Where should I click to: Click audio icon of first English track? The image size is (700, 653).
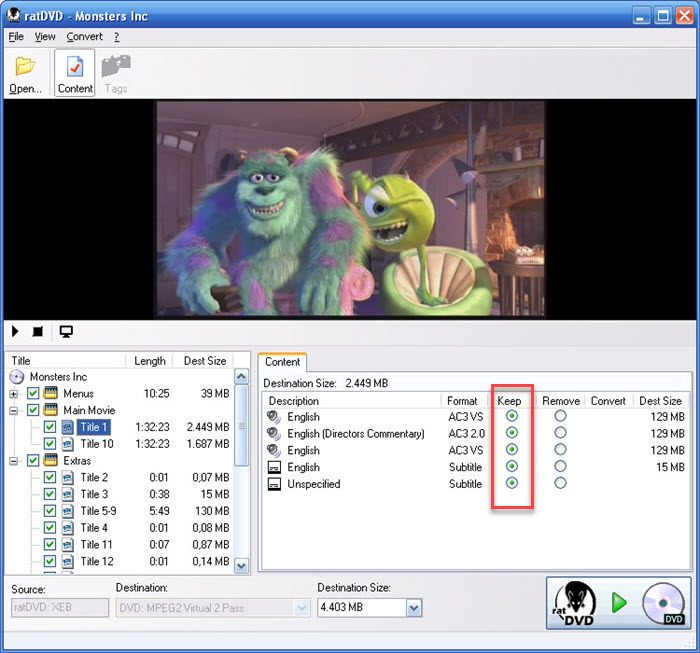tap(274, 417)
